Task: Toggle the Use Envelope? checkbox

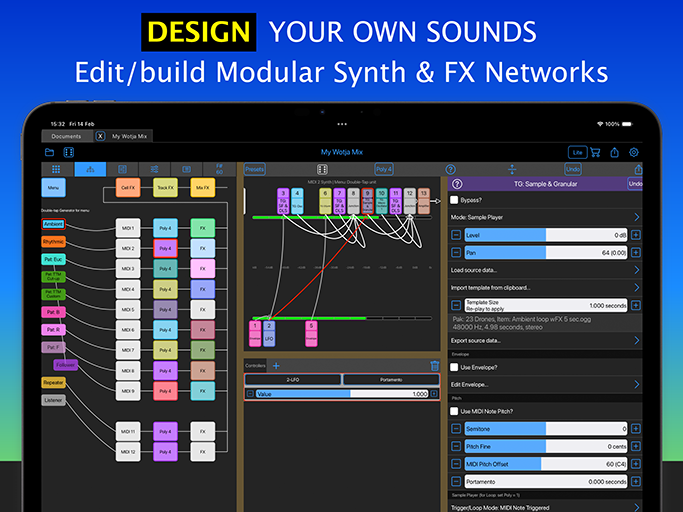Action: pyautogui.click(x=455, y=369)
